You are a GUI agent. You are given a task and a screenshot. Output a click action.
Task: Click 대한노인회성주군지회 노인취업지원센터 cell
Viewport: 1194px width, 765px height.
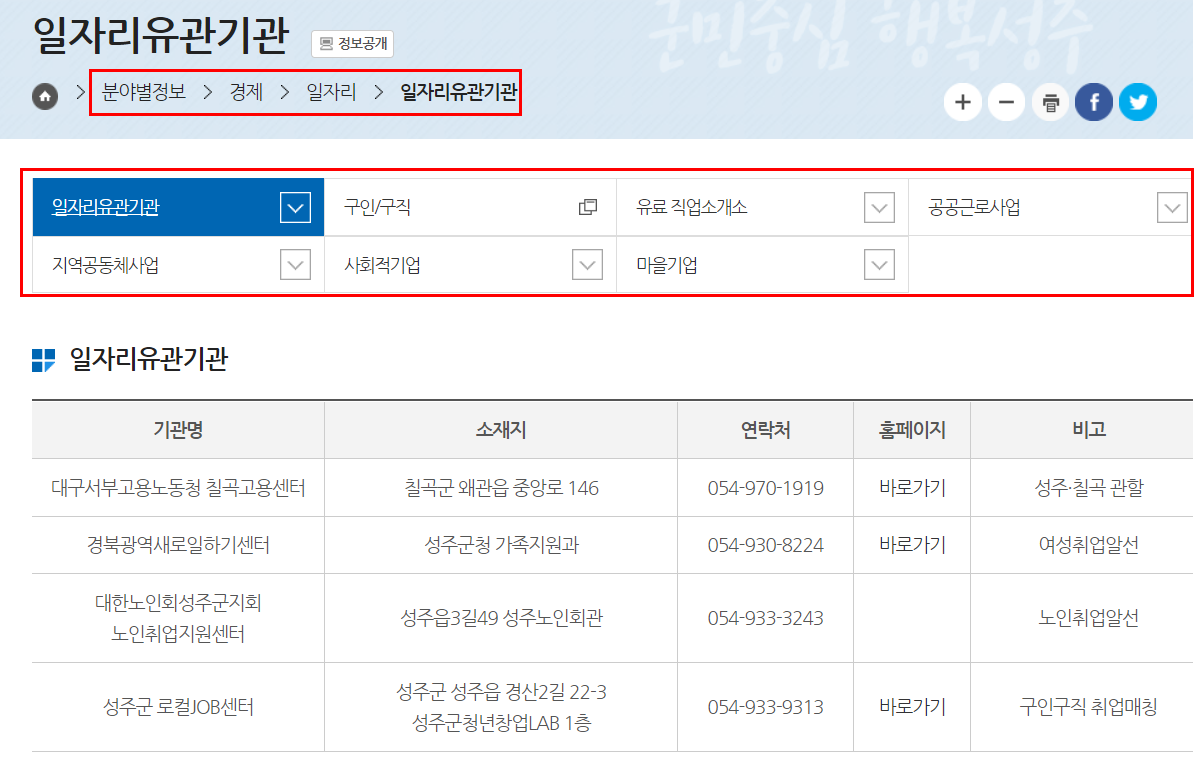click(178, 618)
